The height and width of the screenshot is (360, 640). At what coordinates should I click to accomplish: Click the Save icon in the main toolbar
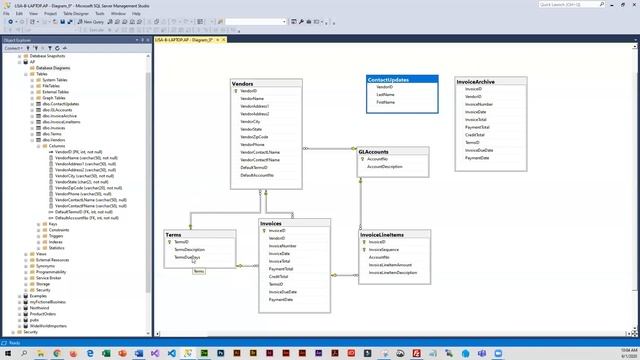point(62,22)
